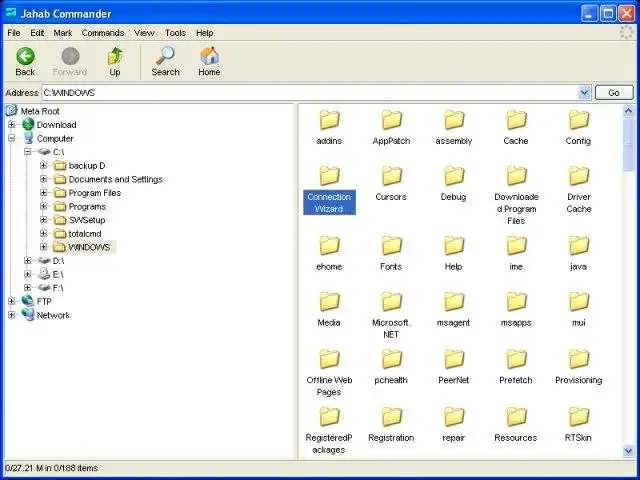The image size is (640, 480).
Task: Select the Driver Cache folder icon
Action: coord(579,176)
